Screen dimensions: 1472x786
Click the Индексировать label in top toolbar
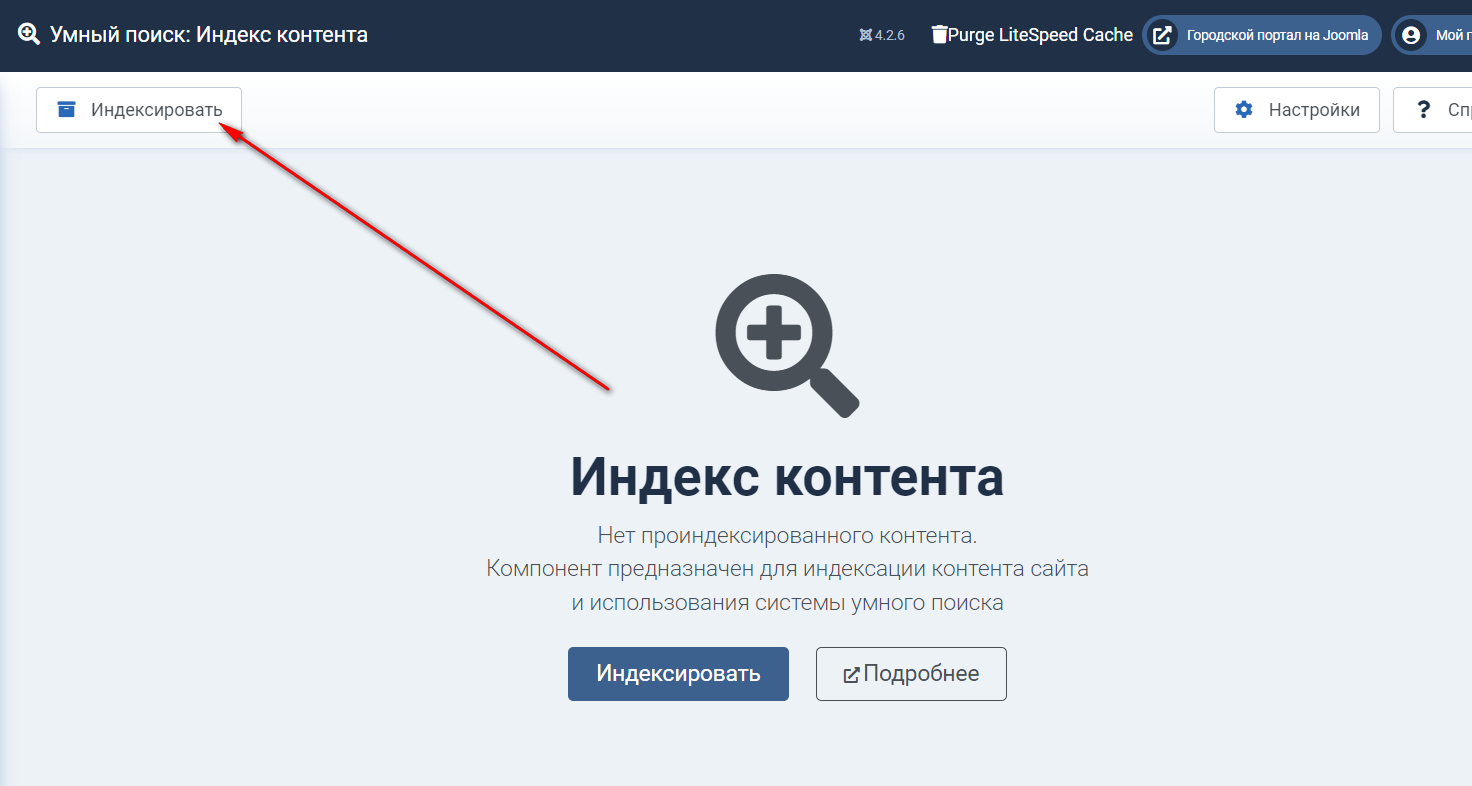click(x=157, y=110)
